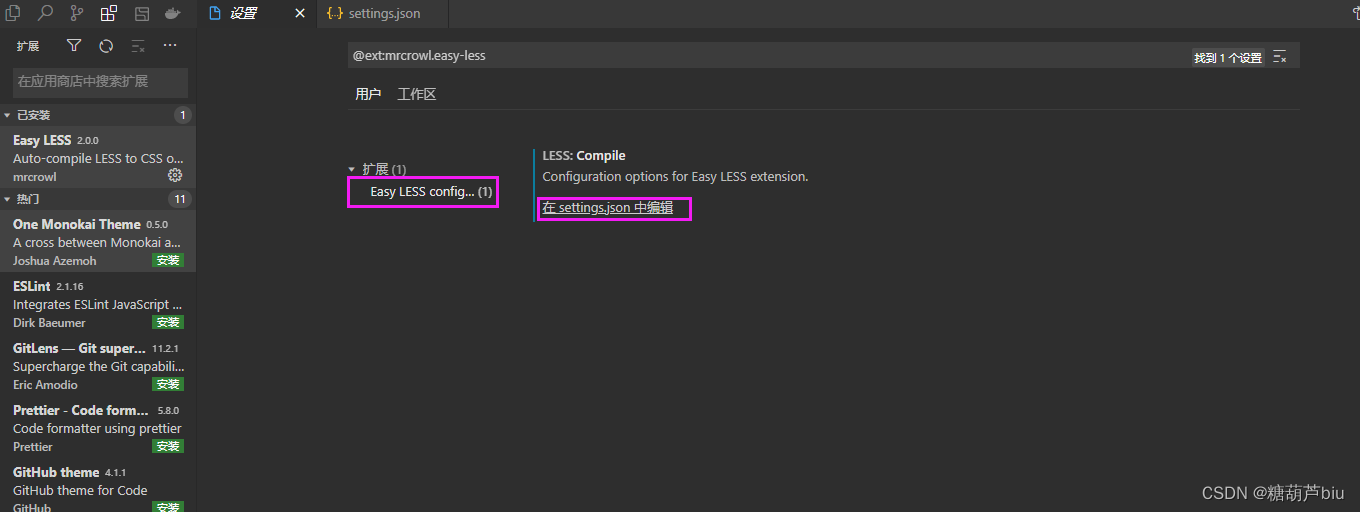This screenshot has height=512, width=1360.
Task: Open the GitHub theme extension entry
Action: 98,486
